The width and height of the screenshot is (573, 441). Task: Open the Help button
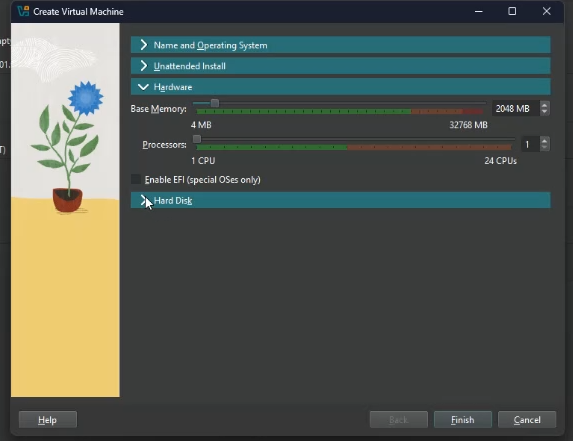[x=48, y=419]
